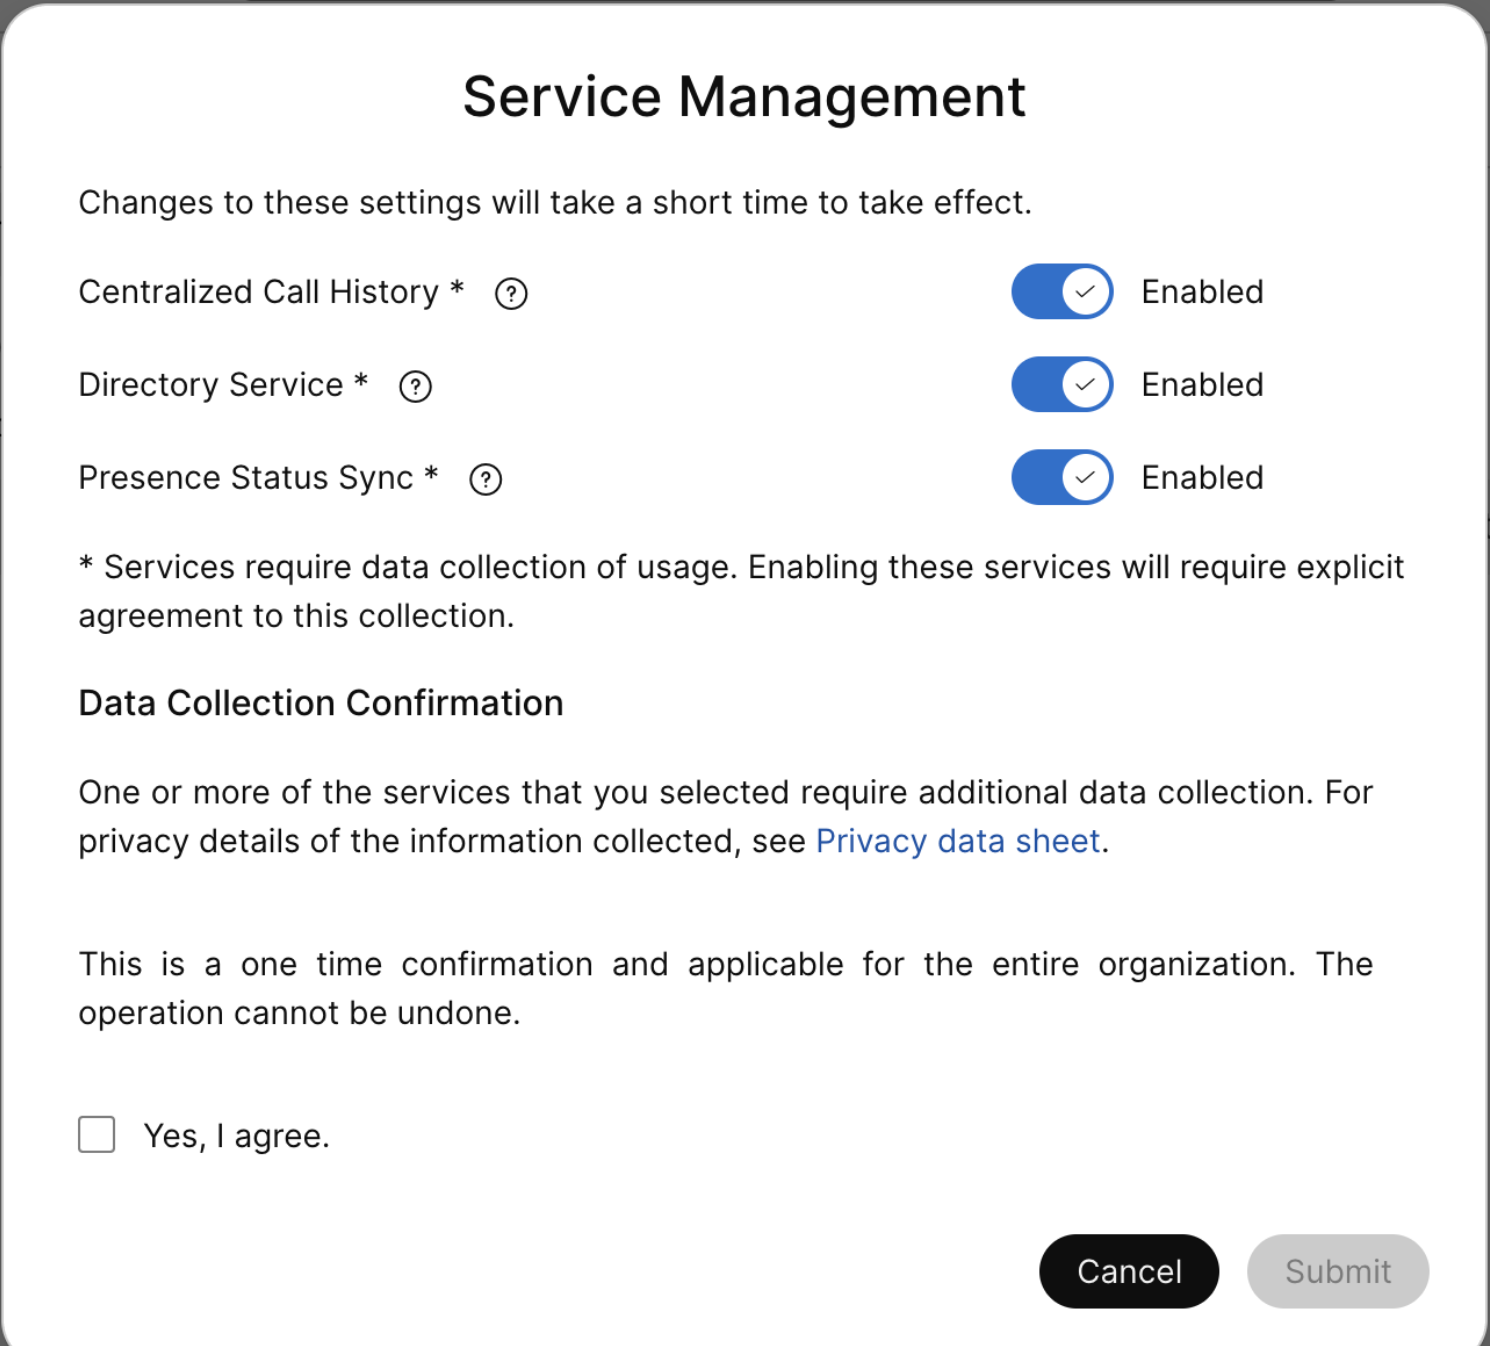
Task: Open help for Directory Service
Action: (x=415, y=386)
